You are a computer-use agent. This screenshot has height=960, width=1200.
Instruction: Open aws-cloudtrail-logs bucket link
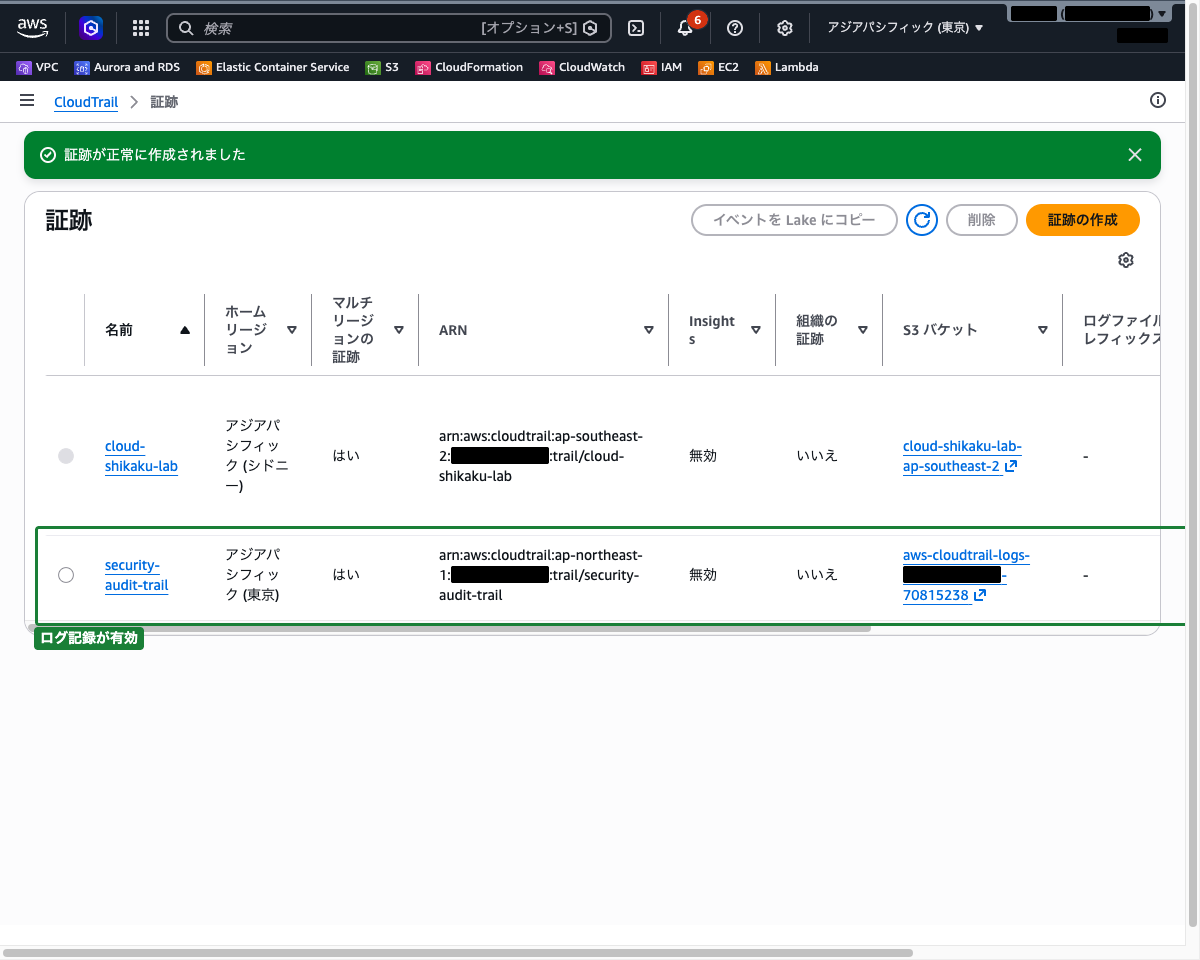[x=966, y=575]
